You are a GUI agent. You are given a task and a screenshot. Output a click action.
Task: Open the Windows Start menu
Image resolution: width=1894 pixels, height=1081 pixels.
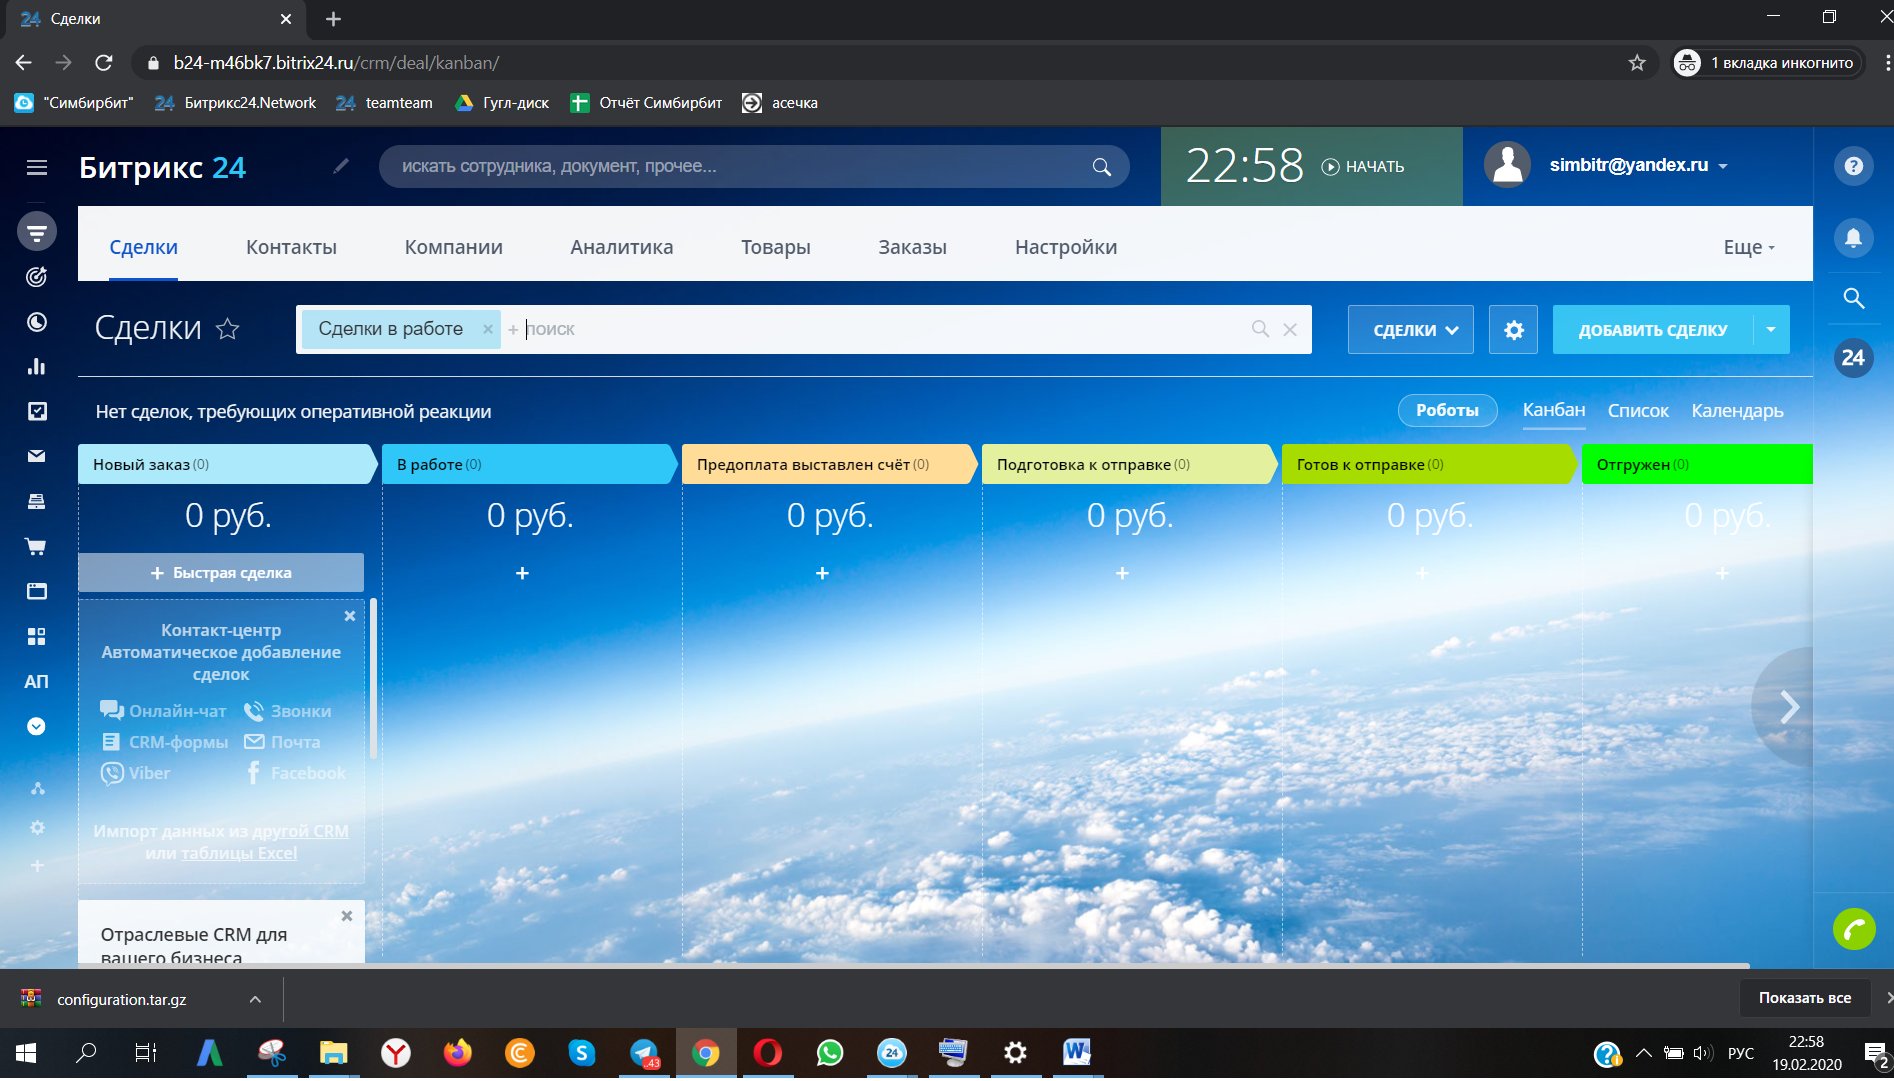(27, 1053)
